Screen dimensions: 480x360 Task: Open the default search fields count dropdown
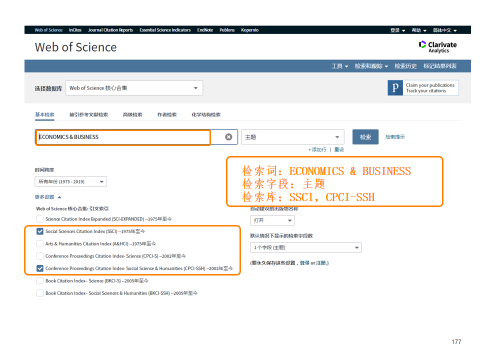tap(306, 248)
